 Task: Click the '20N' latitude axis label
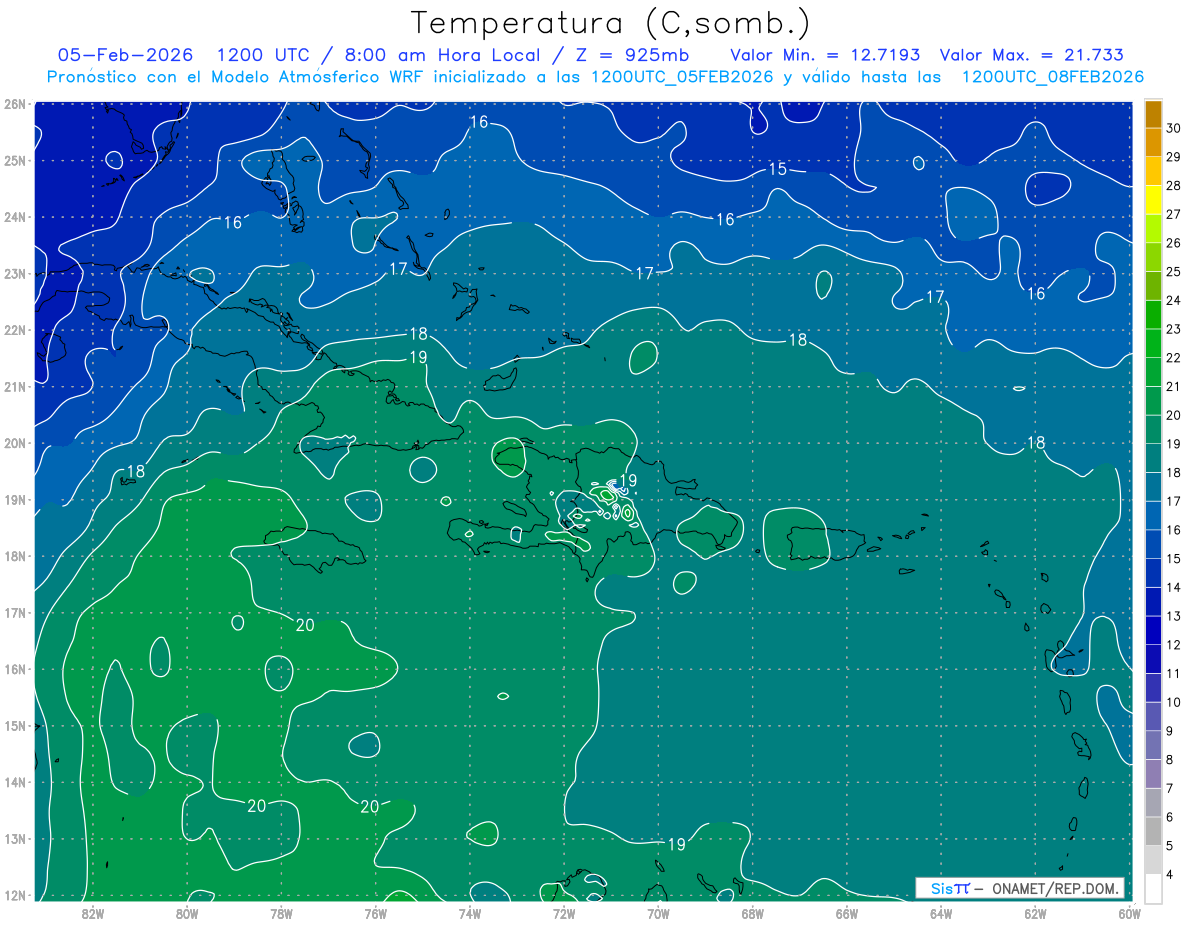(14, 443)
